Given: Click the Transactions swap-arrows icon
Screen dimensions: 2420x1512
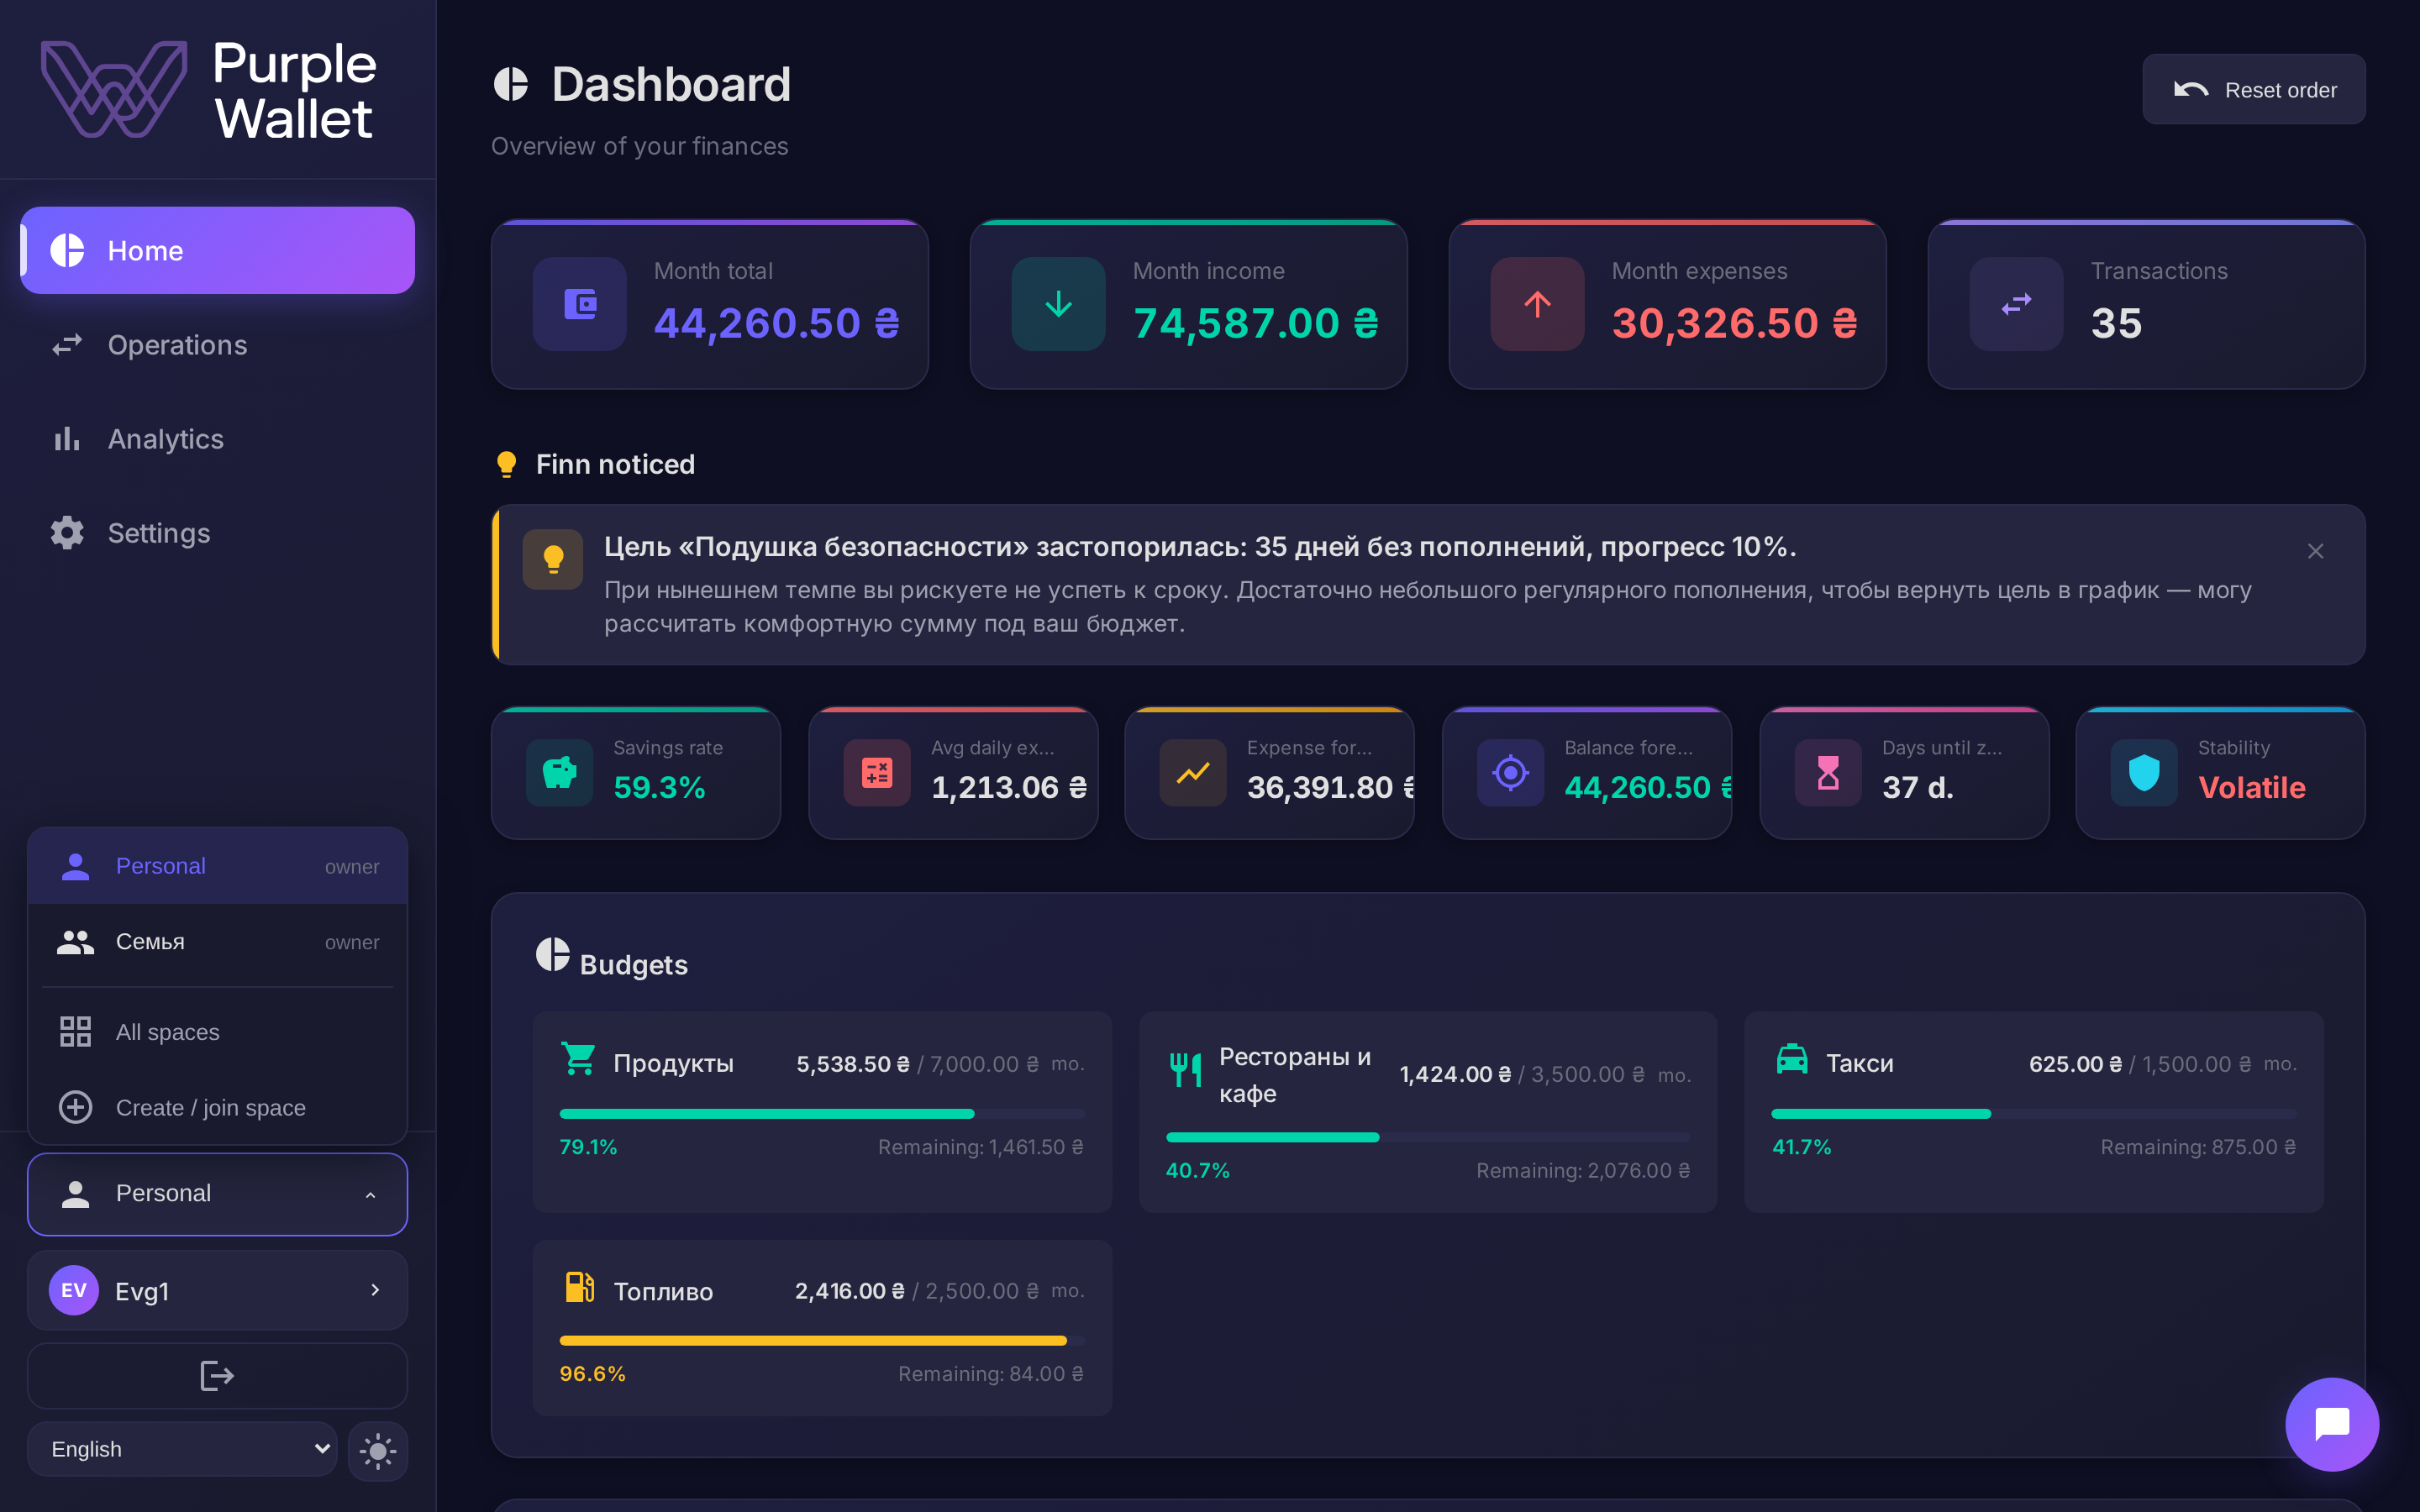Looking at the screenshot, I should click(2016, 304).
